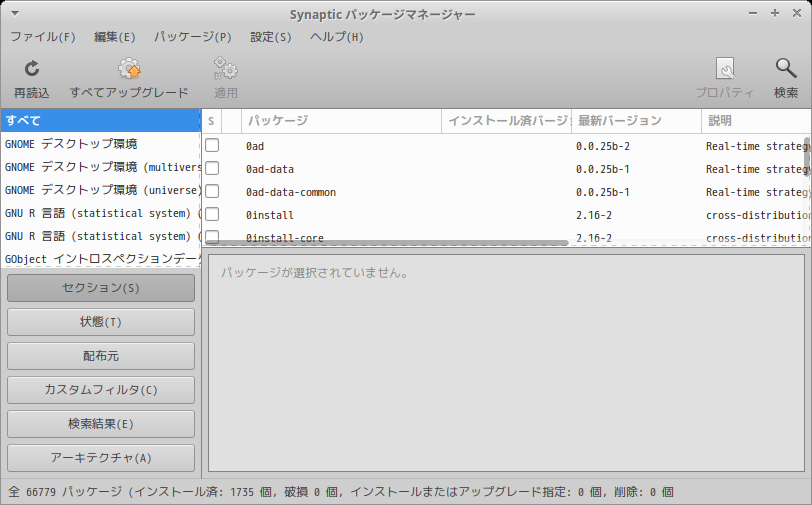Click the 0ad Real-time strategy description
The image size is (812, 505).
pos(758,147)
